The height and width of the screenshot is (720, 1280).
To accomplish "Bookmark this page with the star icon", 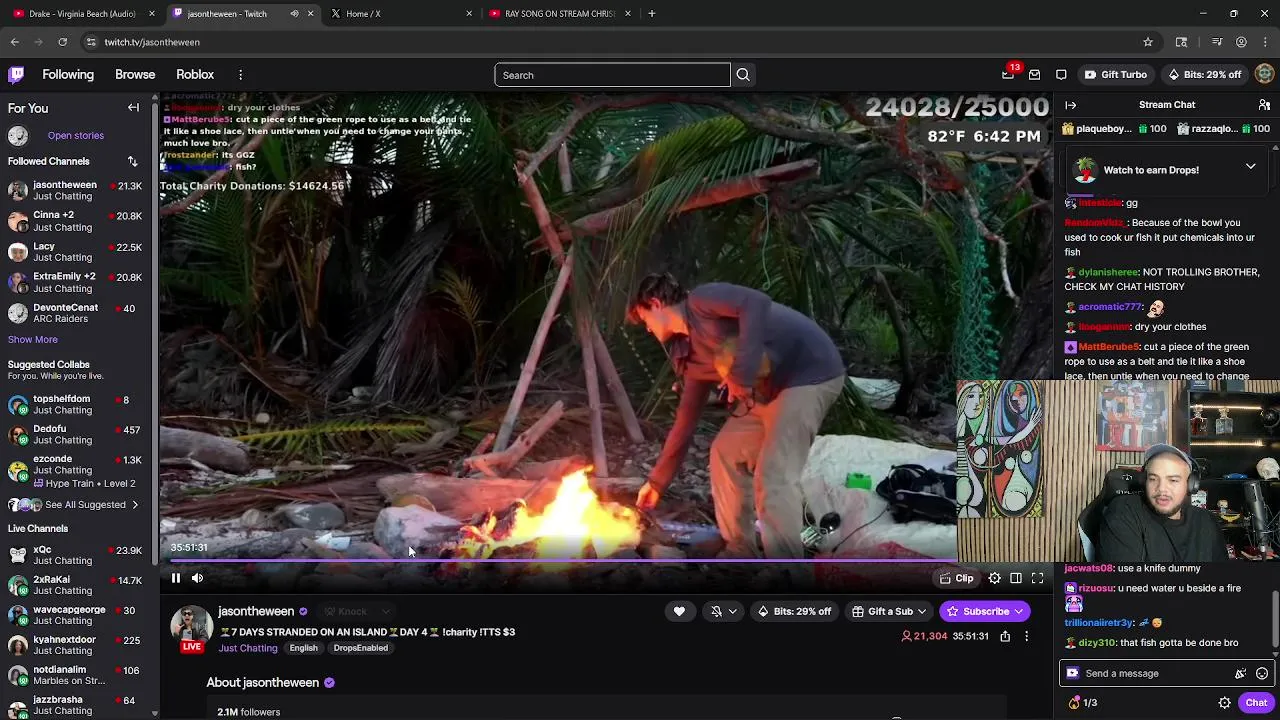I will (x=1148, y=42).
